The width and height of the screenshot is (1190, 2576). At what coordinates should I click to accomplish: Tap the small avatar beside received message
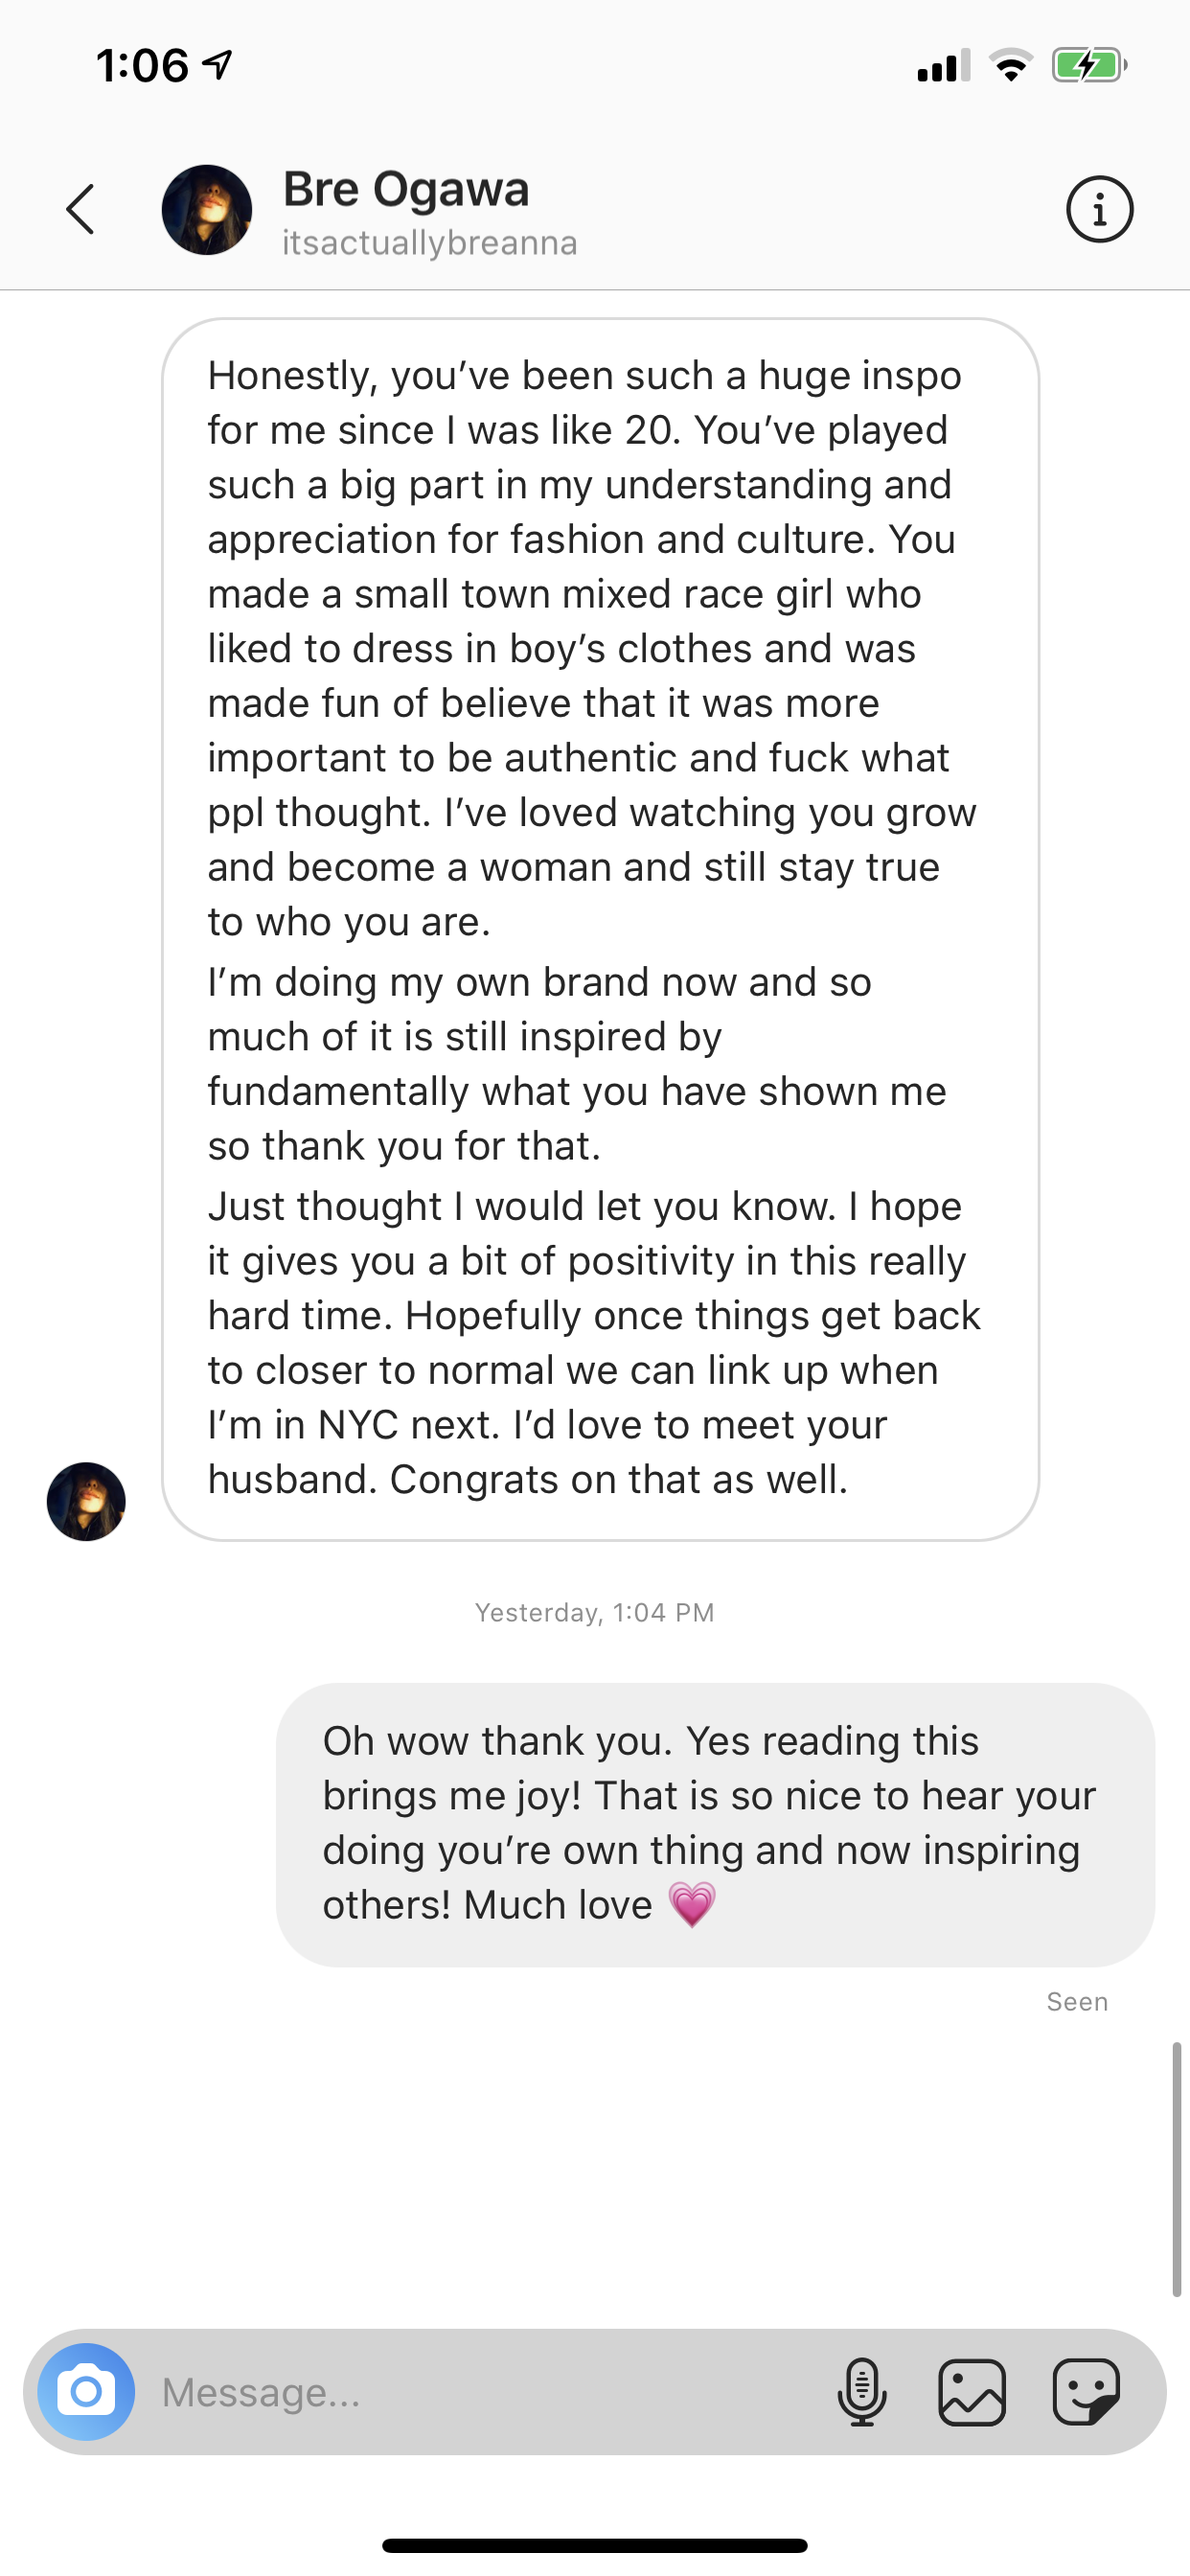click(x=86, y=1501)
